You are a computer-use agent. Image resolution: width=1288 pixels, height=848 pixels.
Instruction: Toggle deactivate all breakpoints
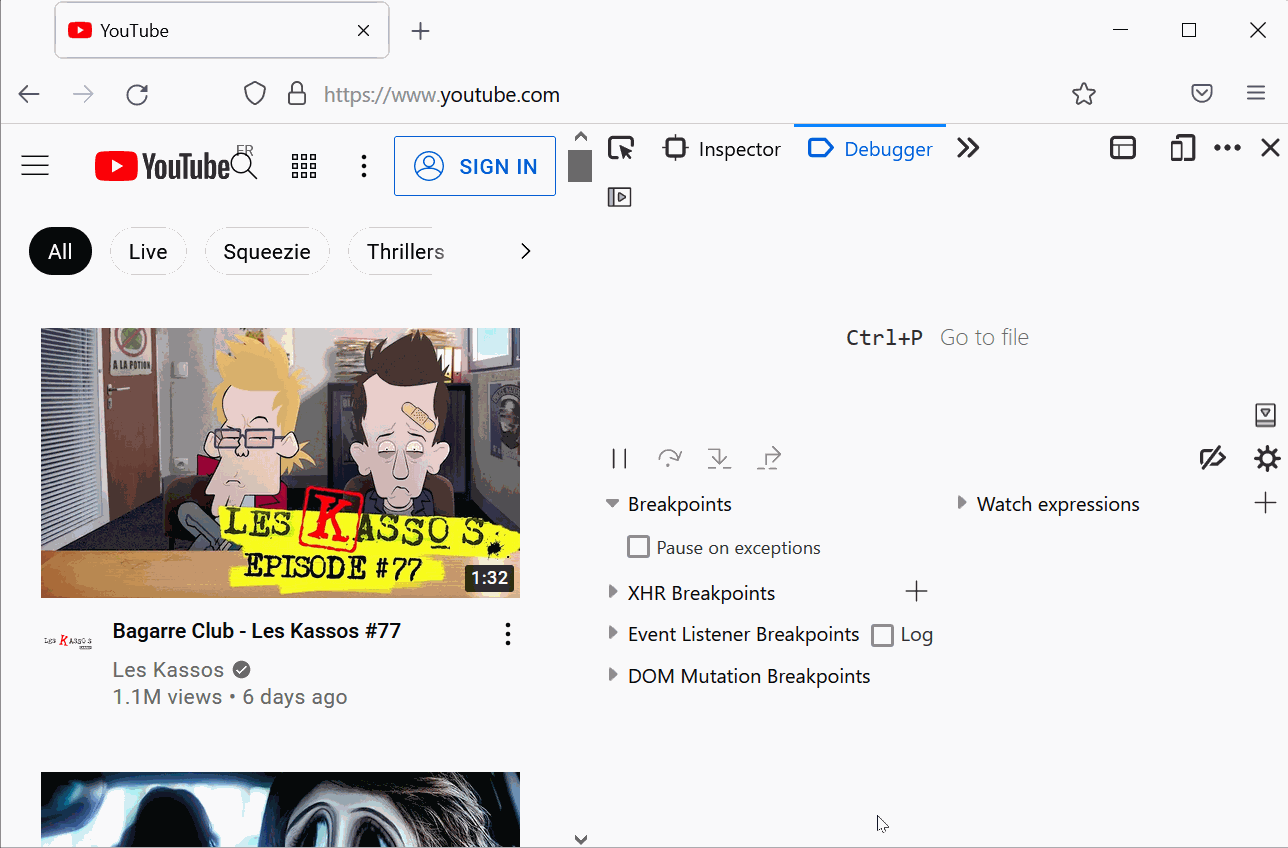[x=1212, y=458]
